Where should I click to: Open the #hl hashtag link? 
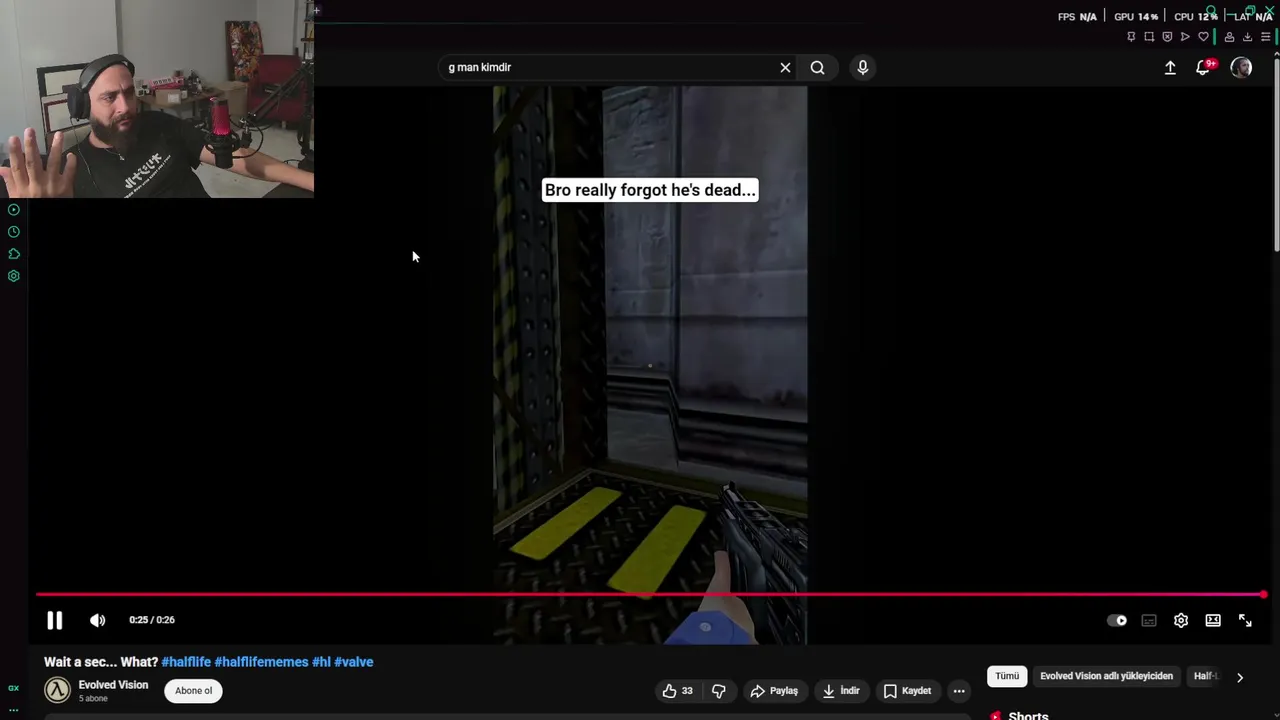321,662
